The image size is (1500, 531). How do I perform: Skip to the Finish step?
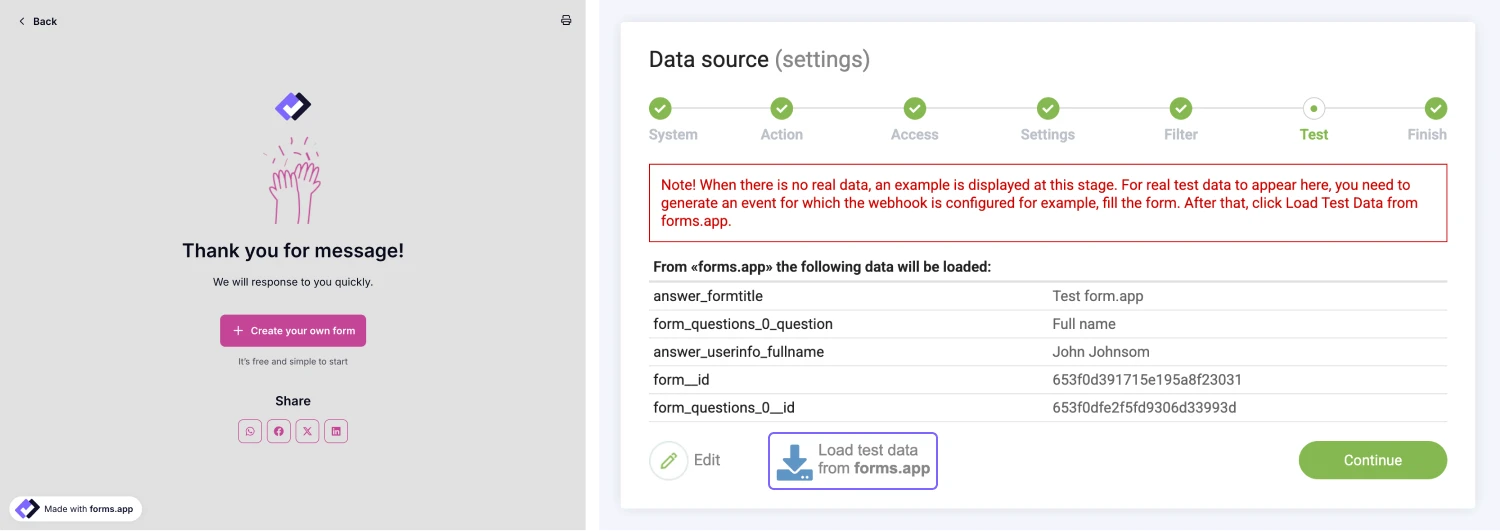pos(1436,109)
